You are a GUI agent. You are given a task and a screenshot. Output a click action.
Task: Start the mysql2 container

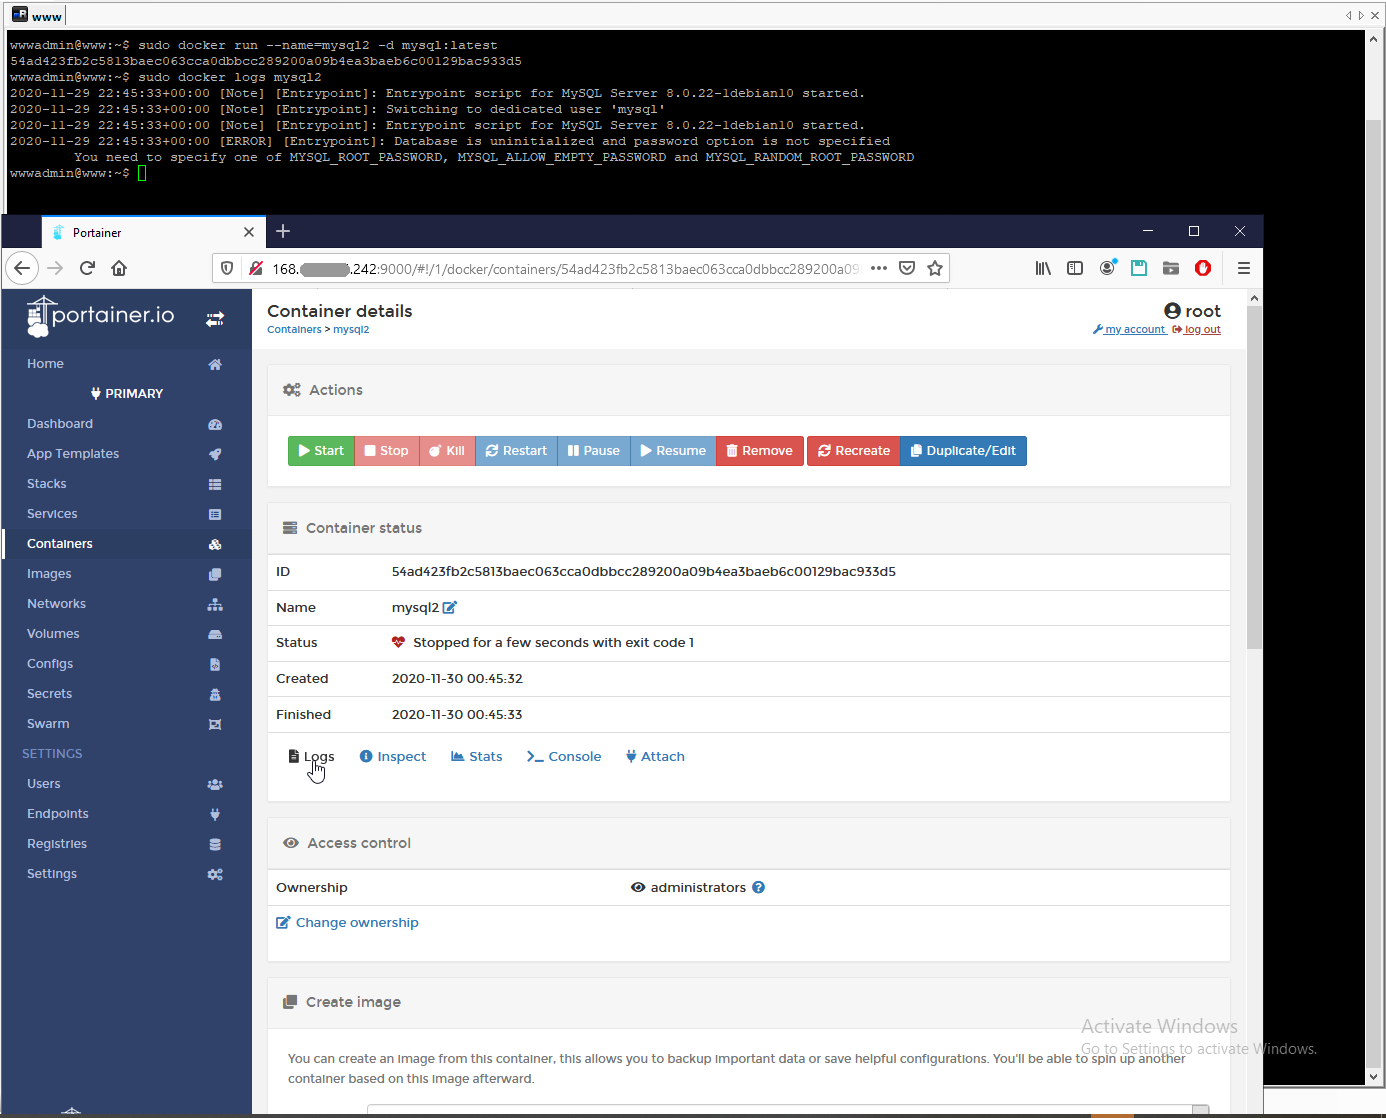(321, 451)
